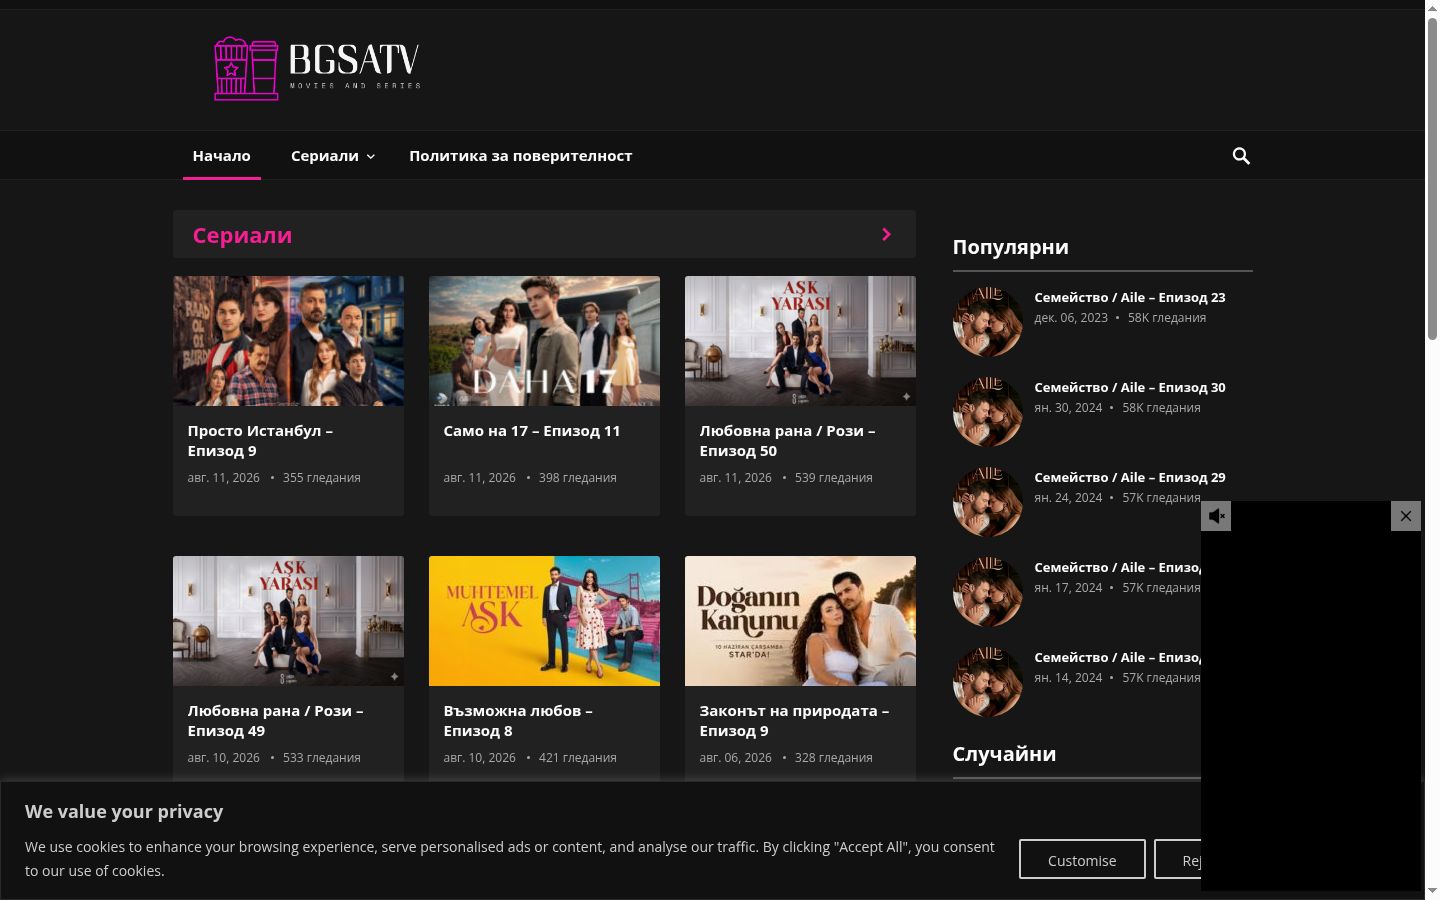The image size is (1440, 900).
Task: Click the date авг. 06, 2026
Action: coord(735,758)
